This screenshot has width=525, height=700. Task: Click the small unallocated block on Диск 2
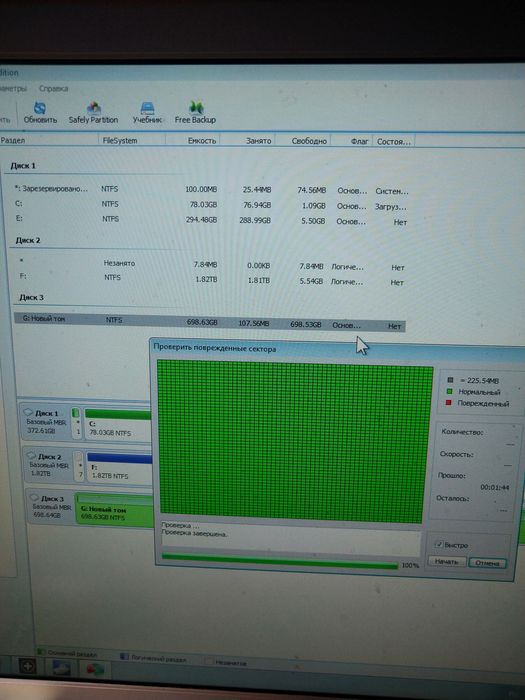[79, 466]
